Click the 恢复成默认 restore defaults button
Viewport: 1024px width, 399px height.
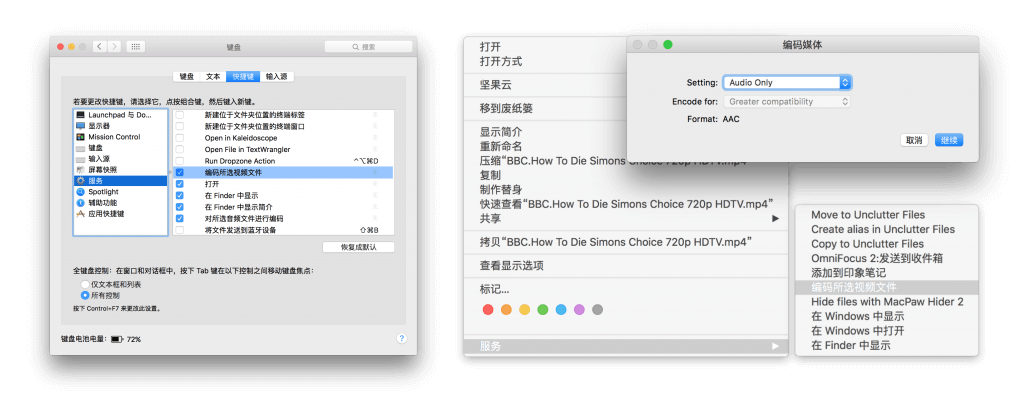pyautogui.click(x=359, y=247)
